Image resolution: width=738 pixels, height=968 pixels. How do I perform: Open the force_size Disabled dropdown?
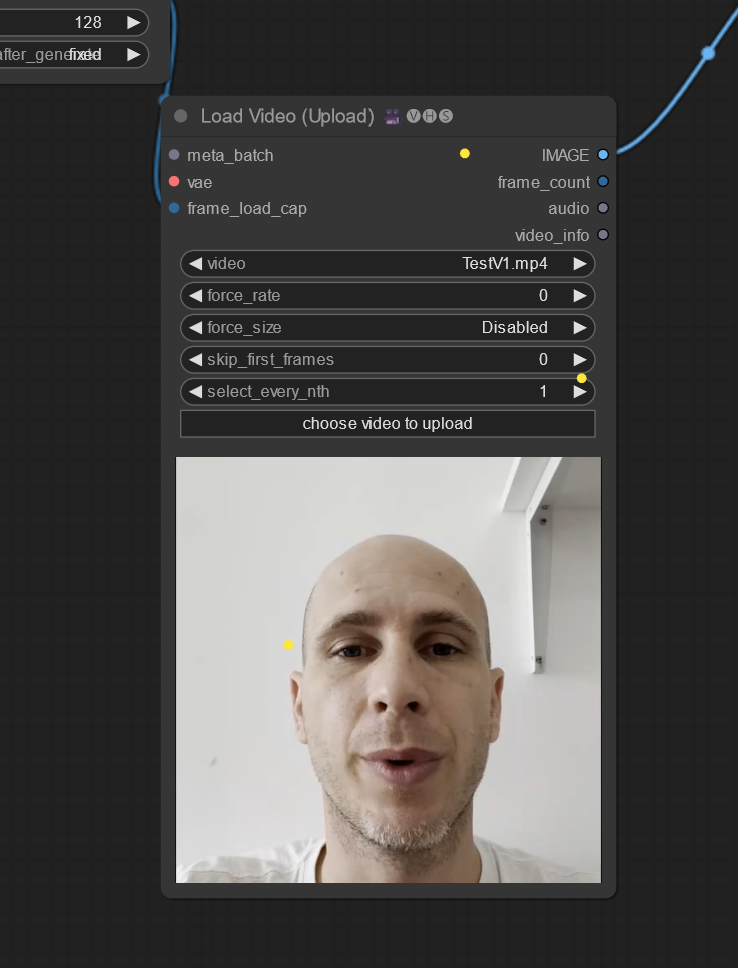388,328
